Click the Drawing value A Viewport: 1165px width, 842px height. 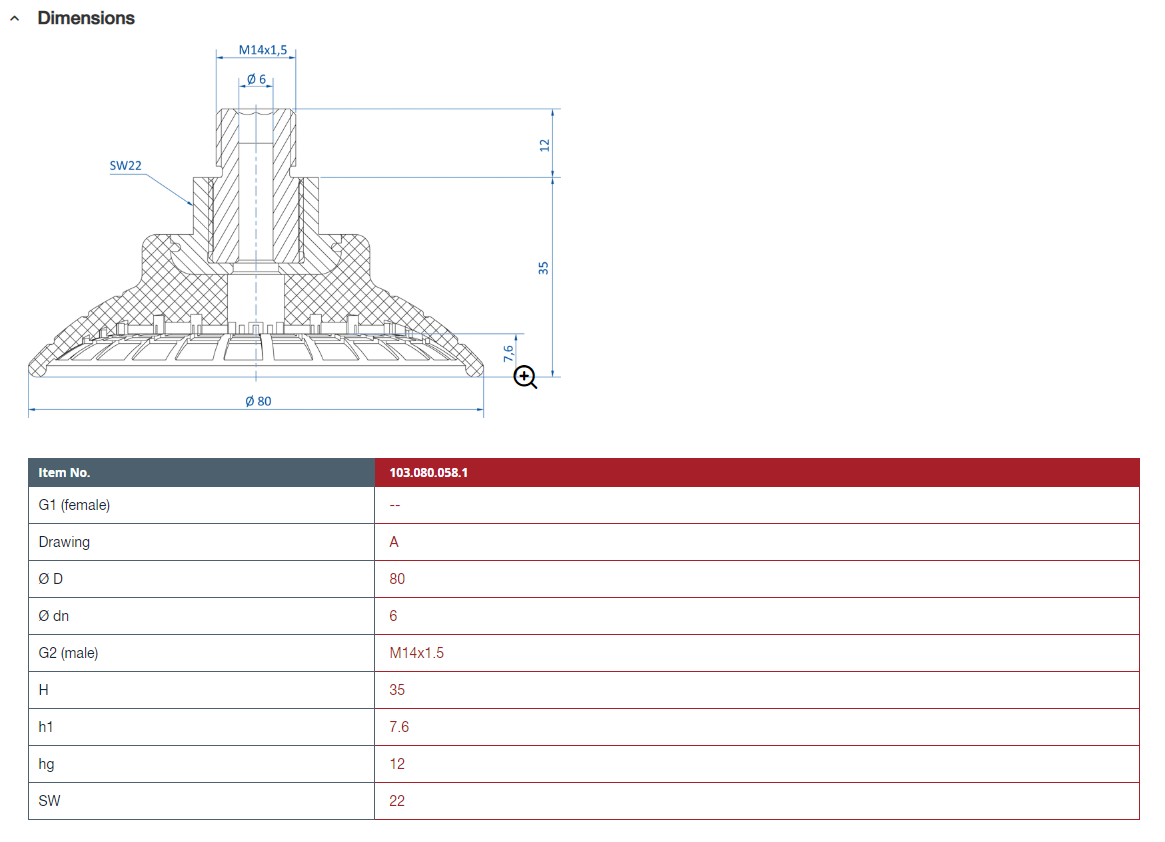(394, 542)
